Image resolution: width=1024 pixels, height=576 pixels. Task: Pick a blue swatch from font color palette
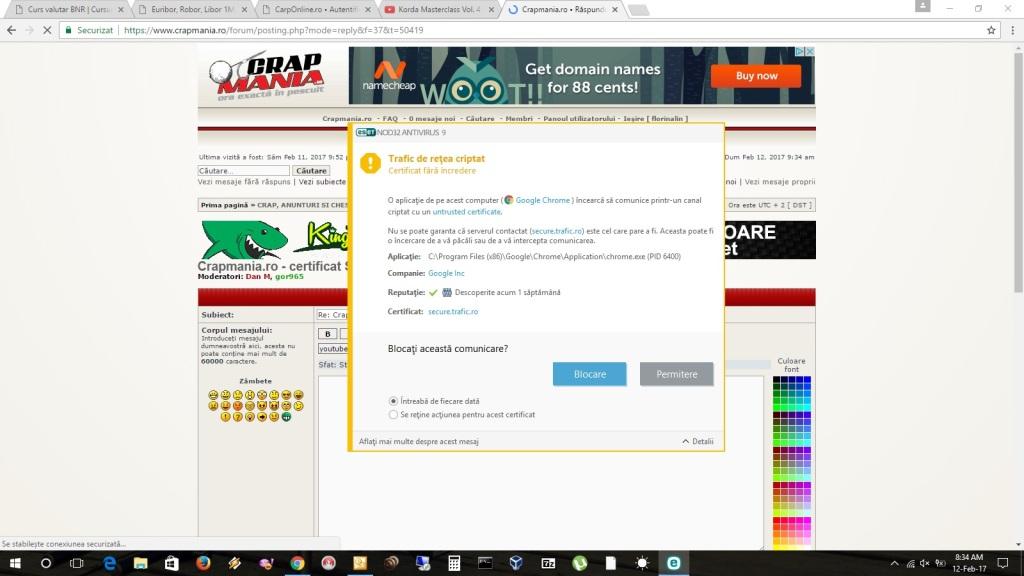tap(807, 381)
